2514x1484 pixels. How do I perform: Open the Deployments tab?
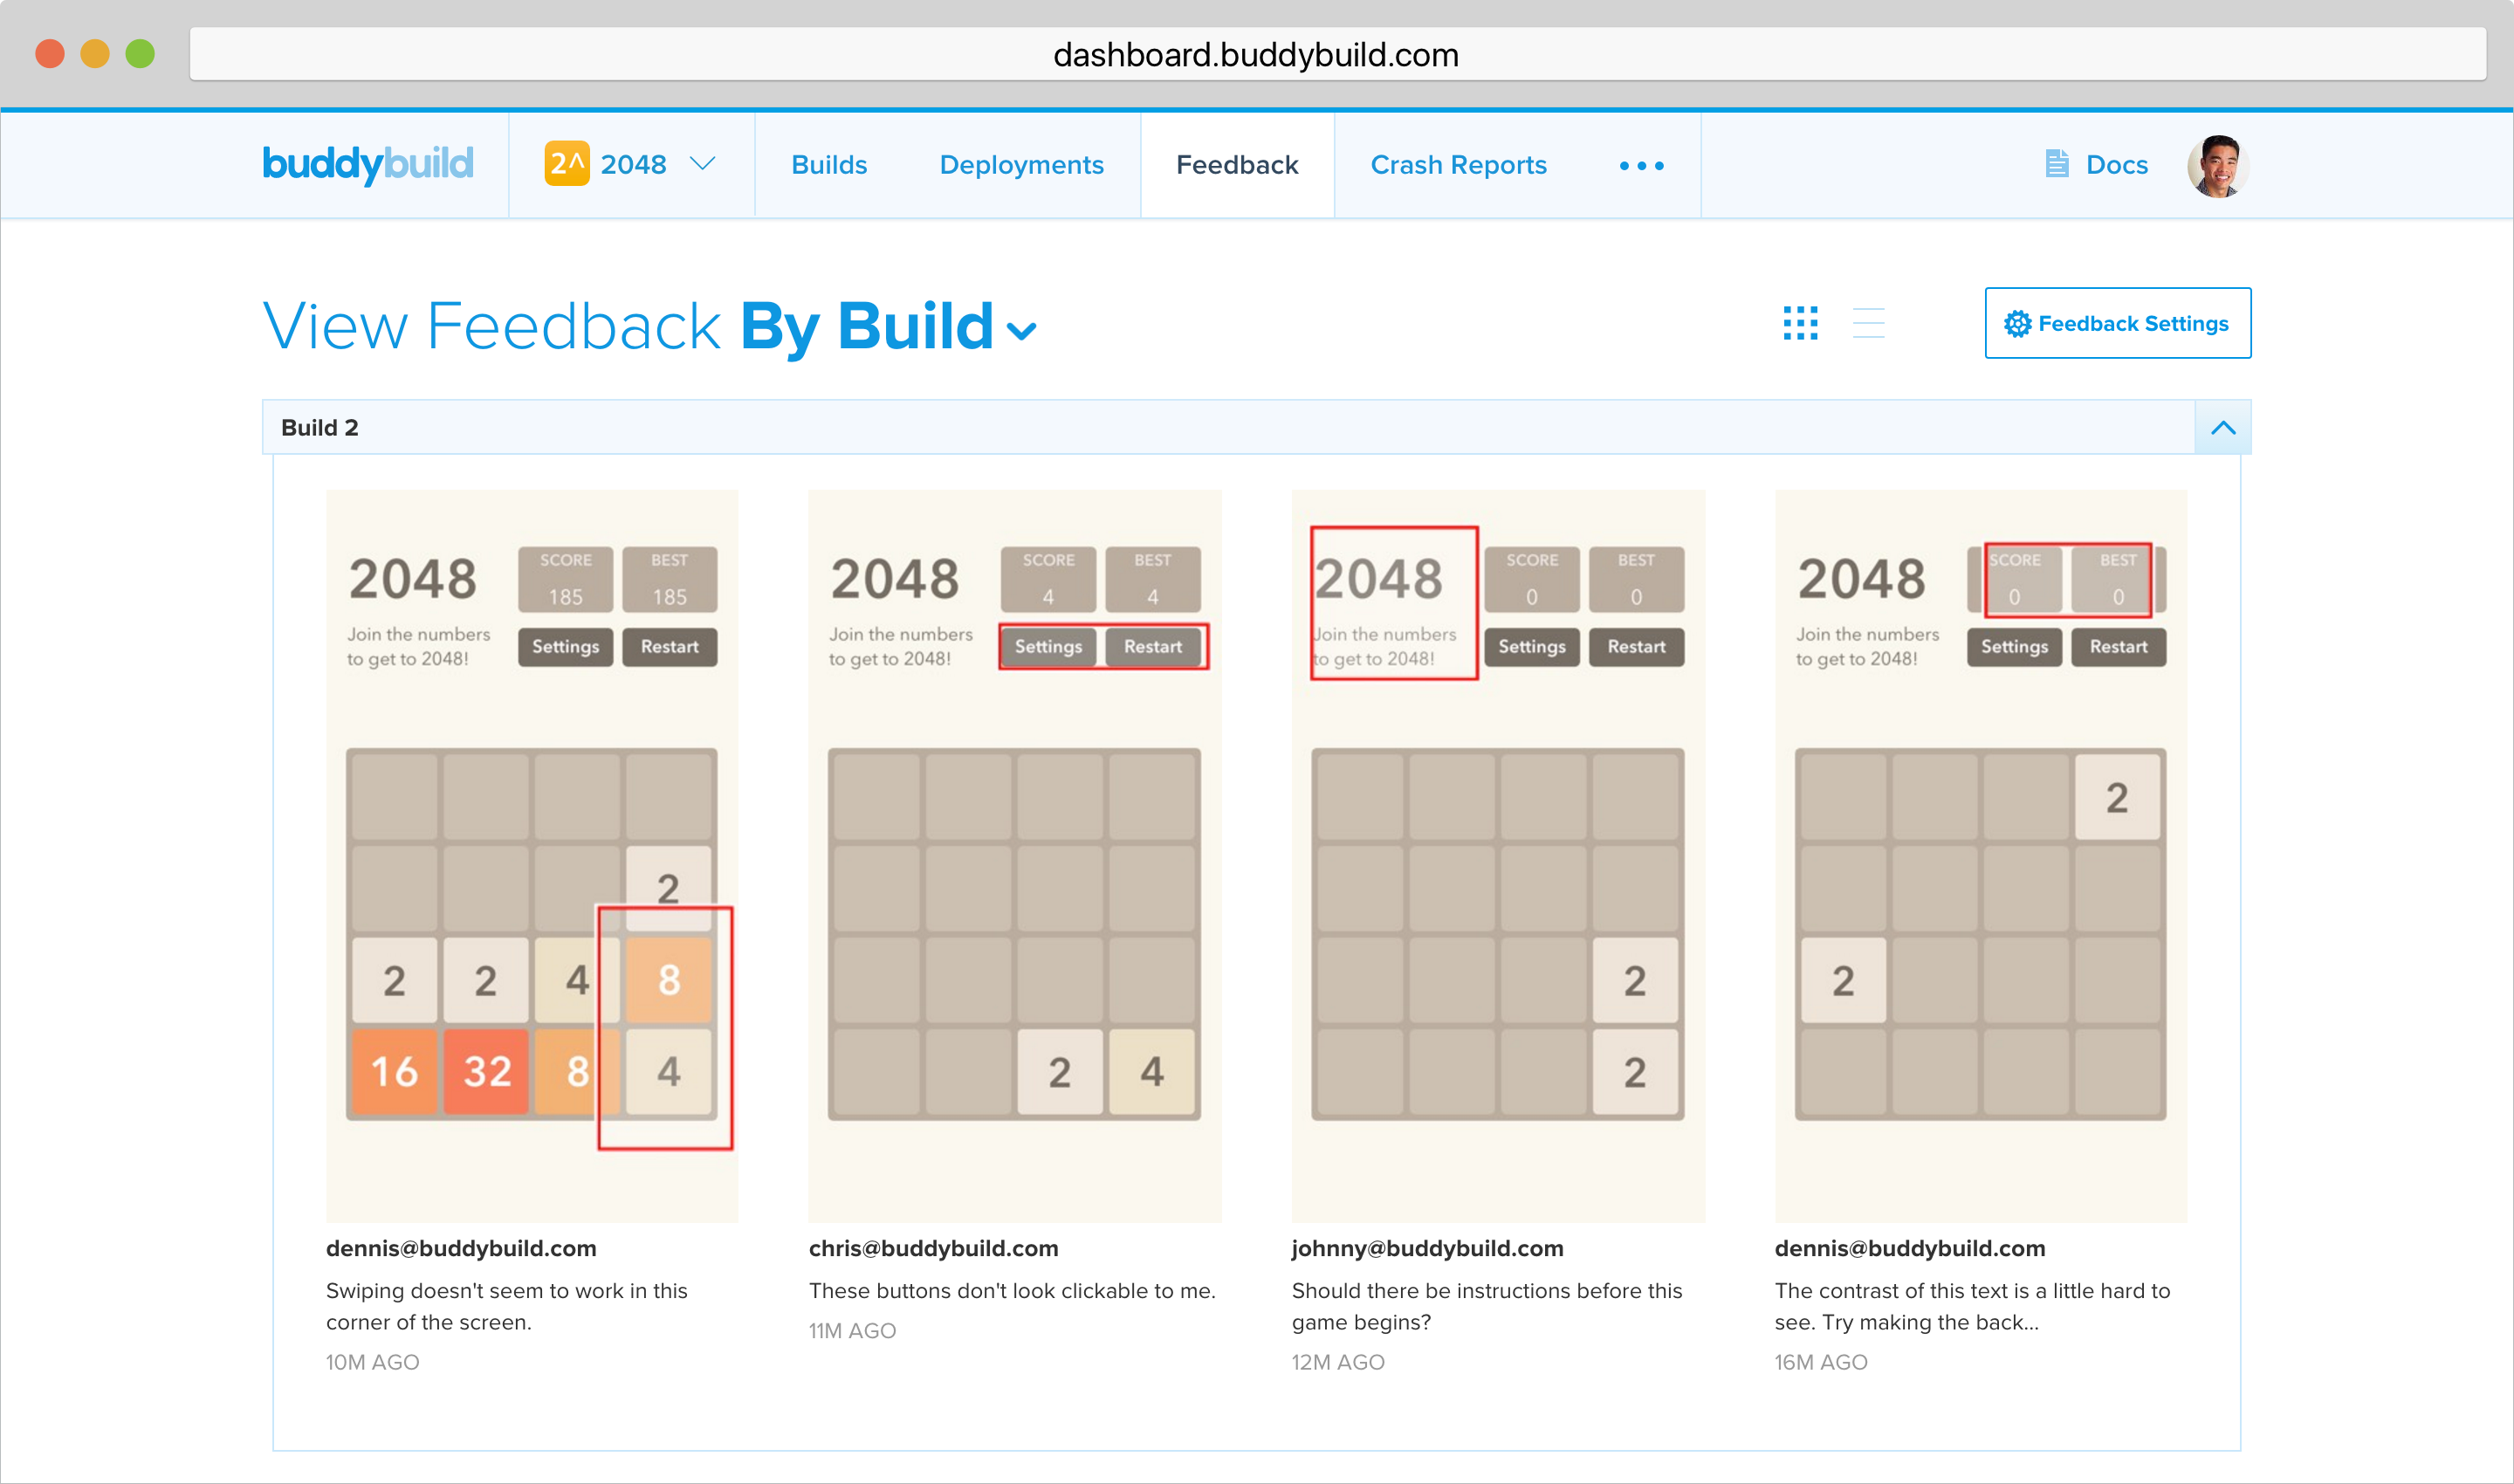click(x=1021, y=165)
